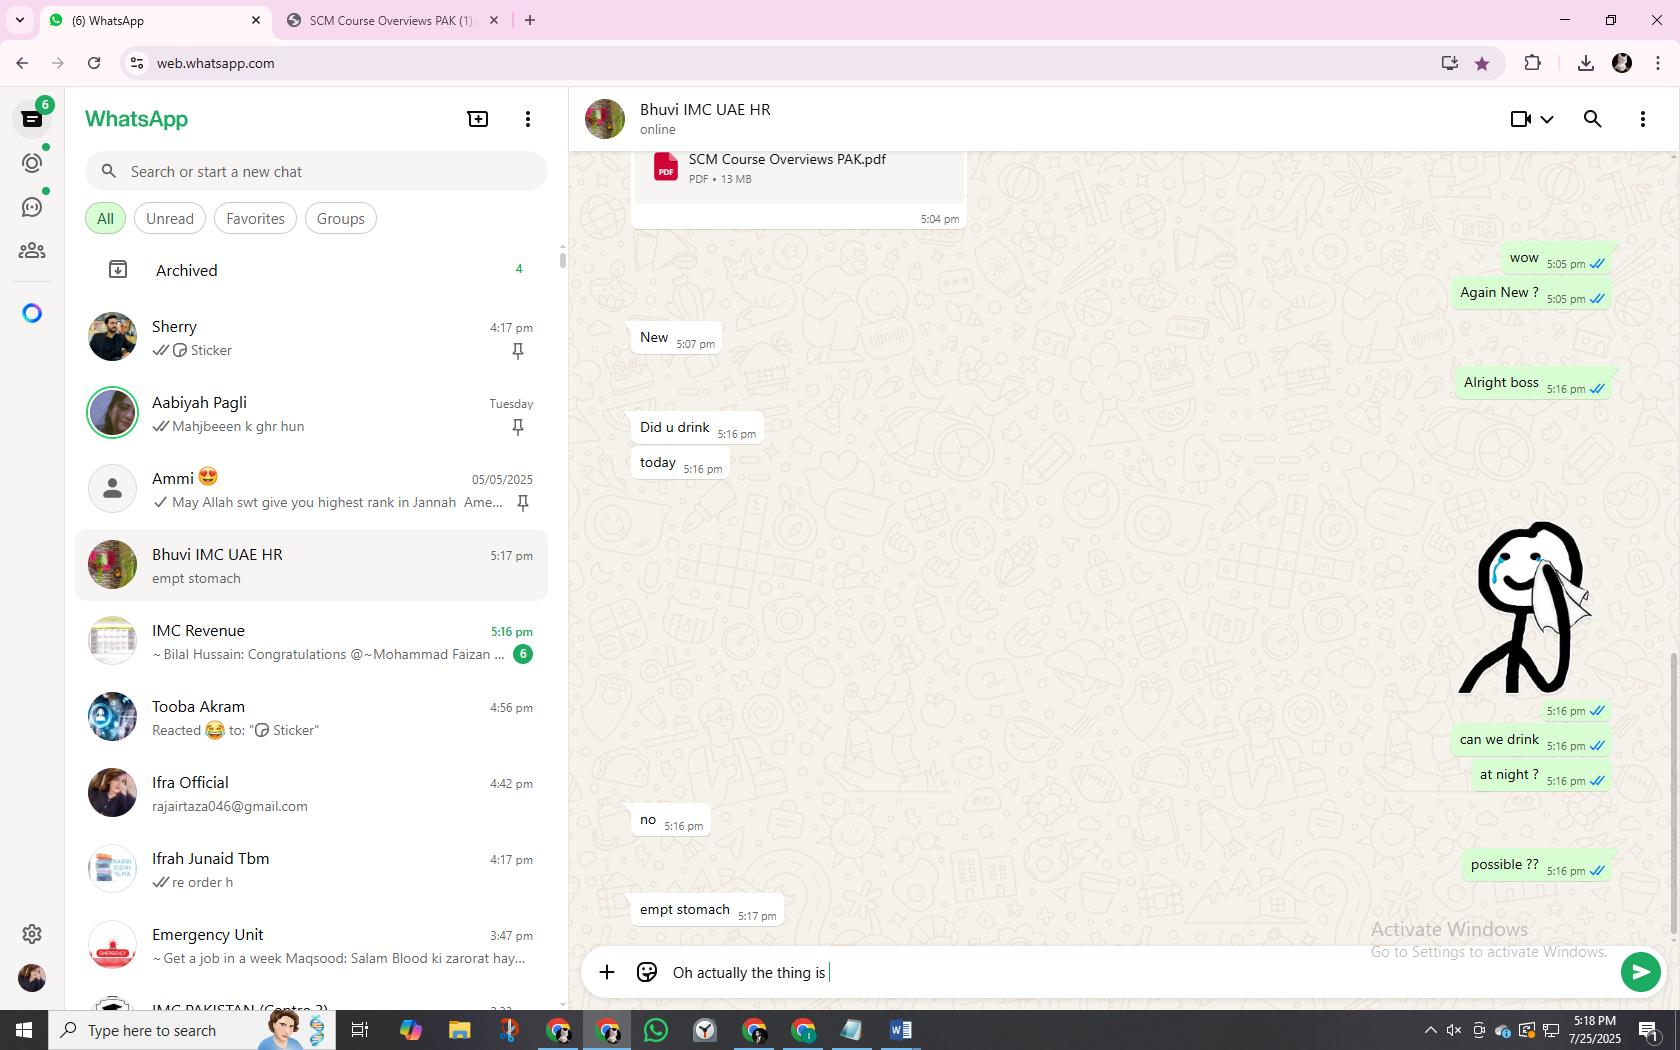Open the Meta AI circle icon
Viewport: 1680px width, 1050px height.
(32, 313)
